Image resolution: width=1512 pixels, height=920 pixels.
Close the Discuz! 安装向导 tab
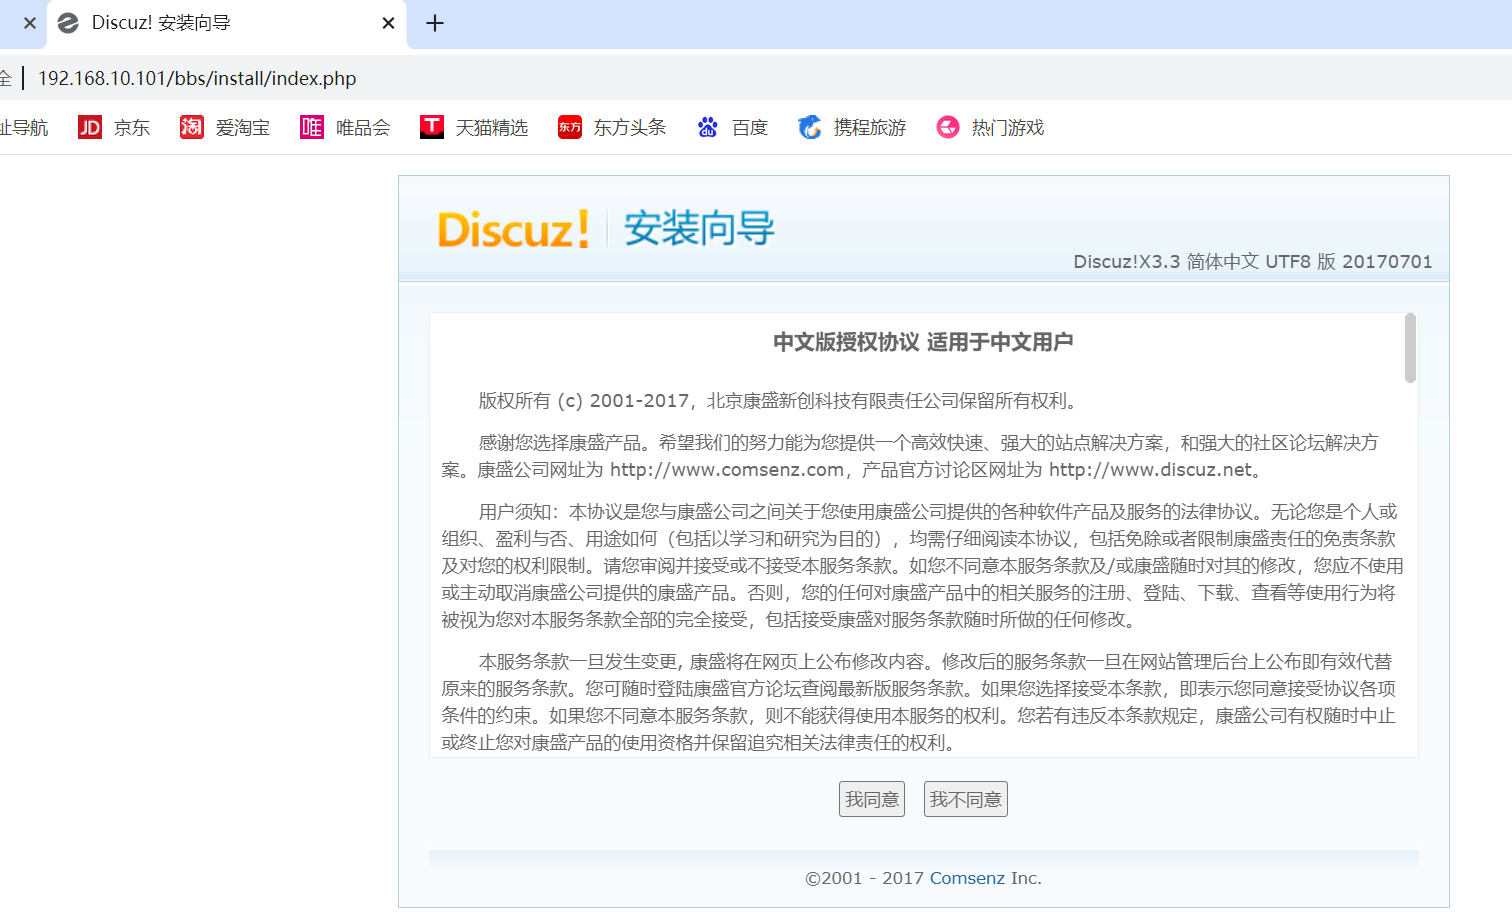(x=389, y=23)
